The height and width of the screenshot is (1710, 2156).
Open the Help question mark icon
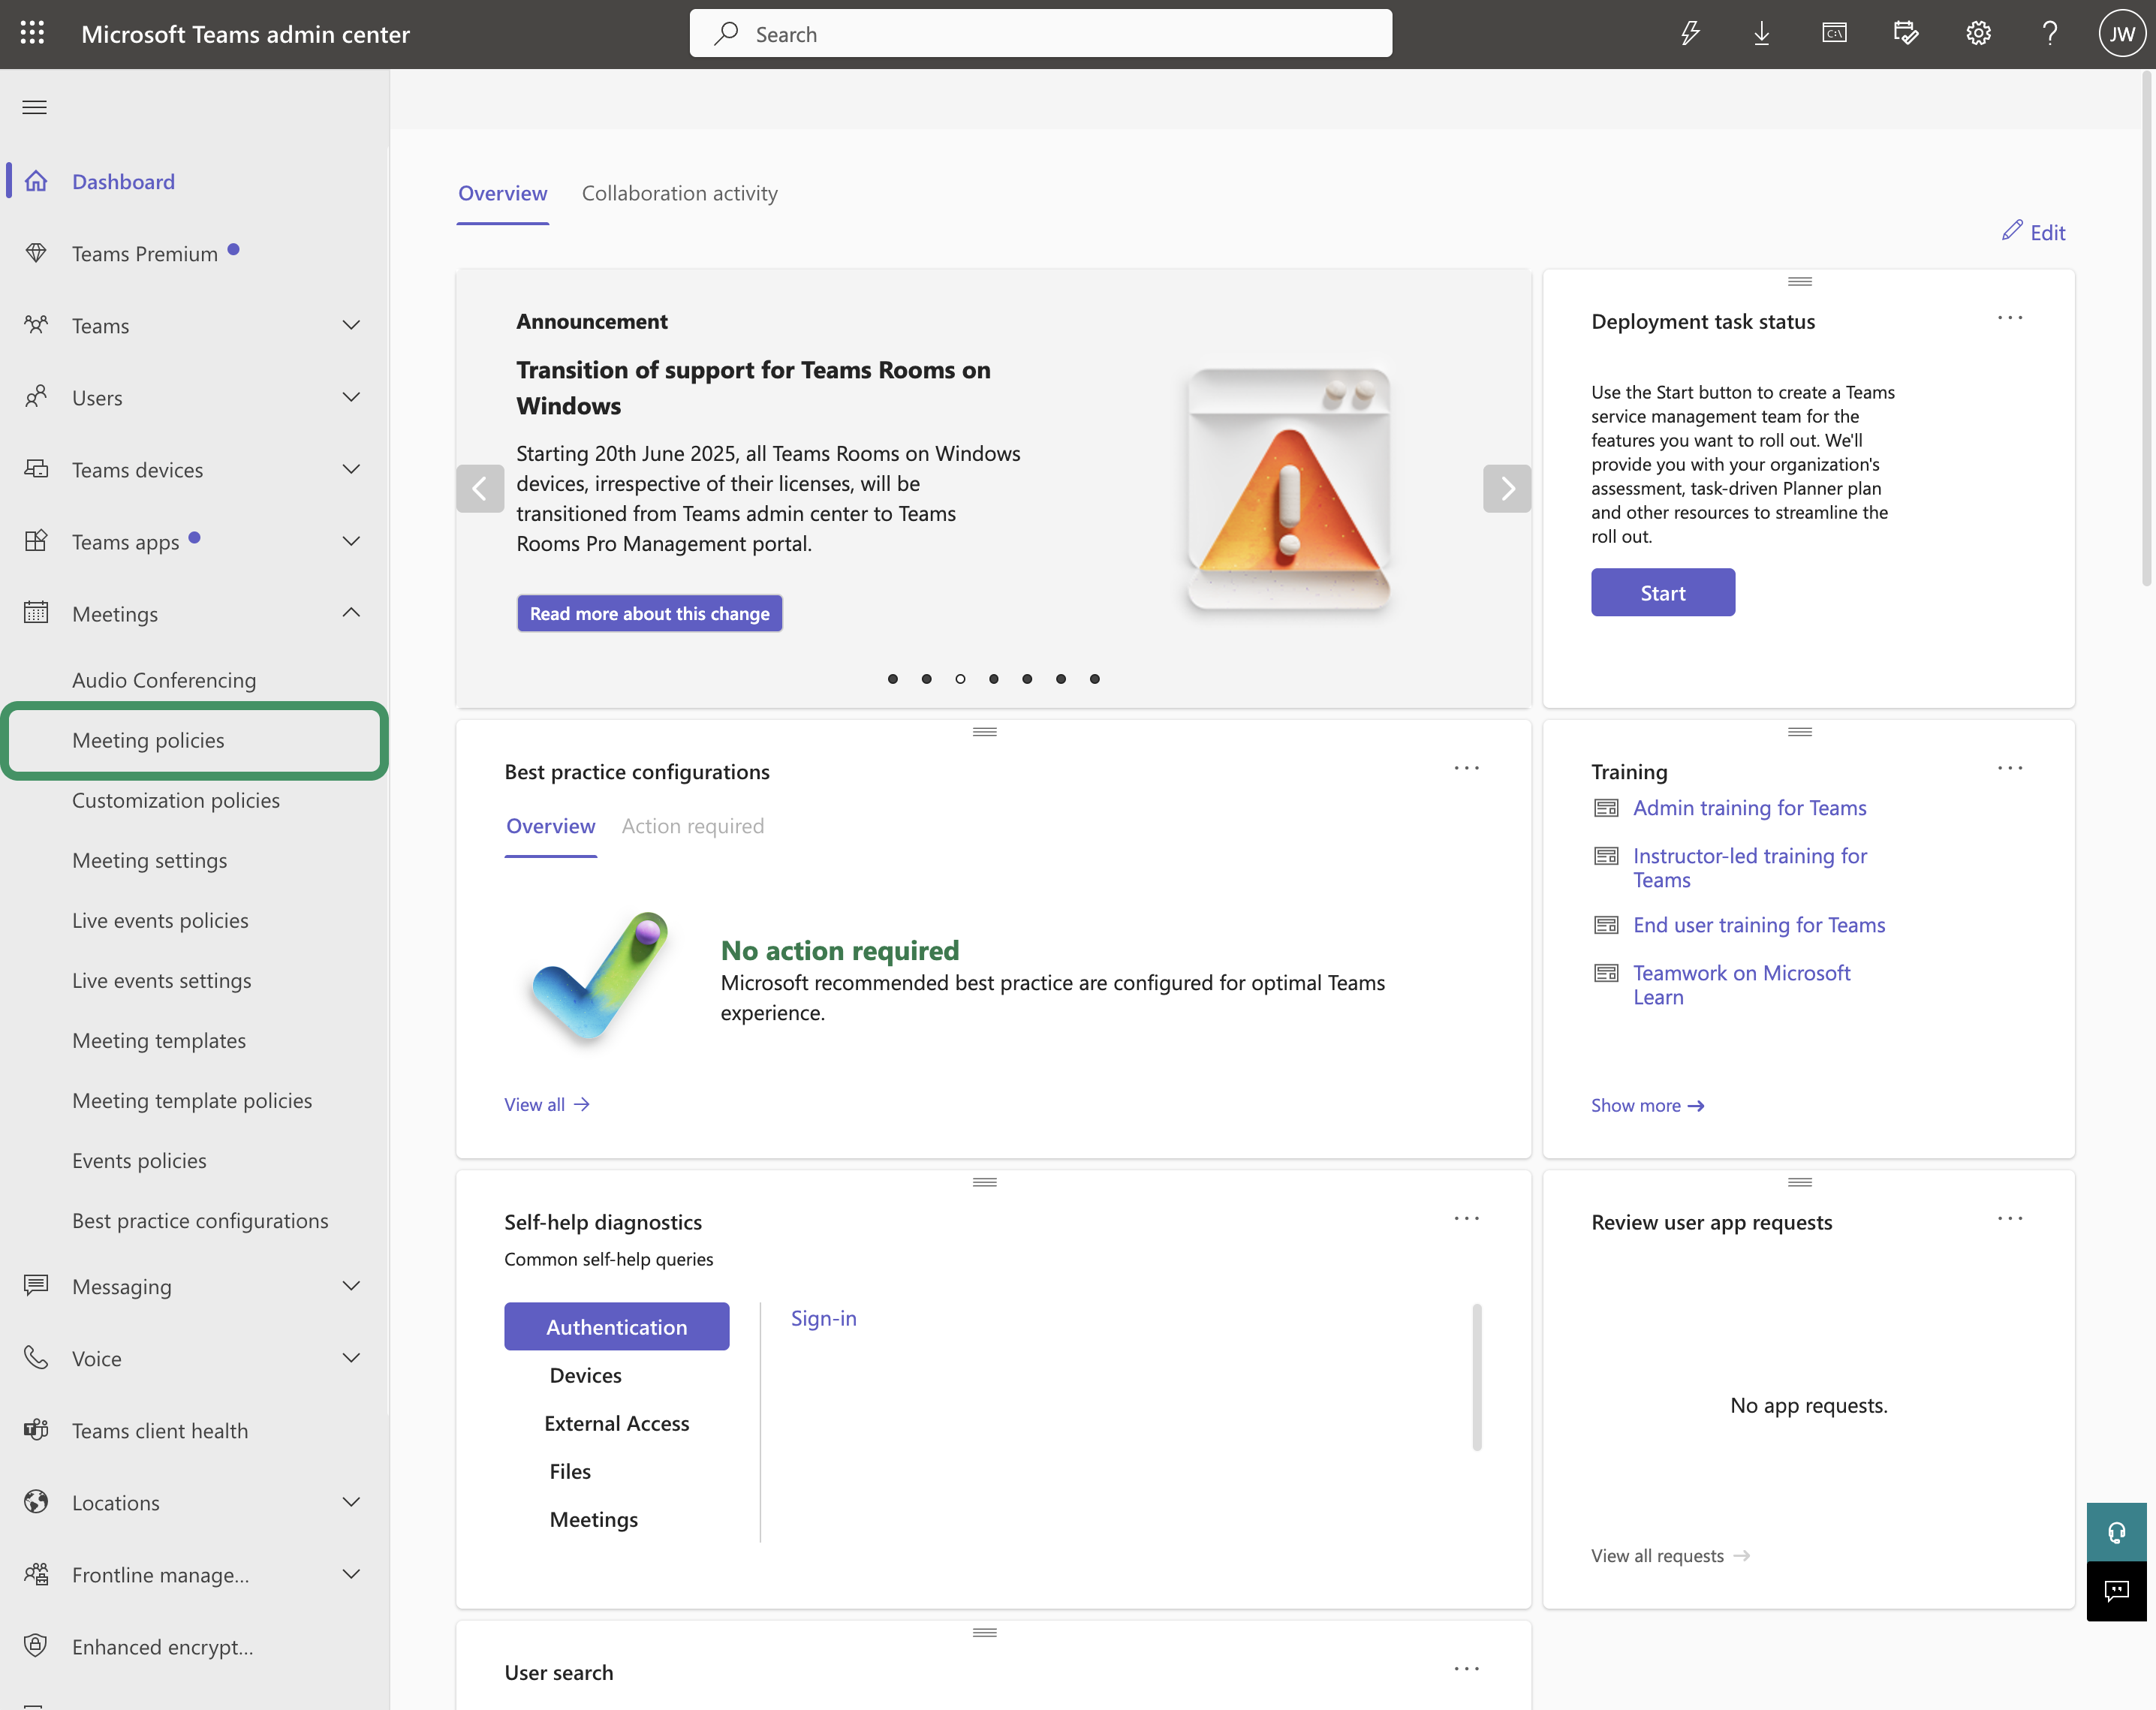[x=2050, y=34]
